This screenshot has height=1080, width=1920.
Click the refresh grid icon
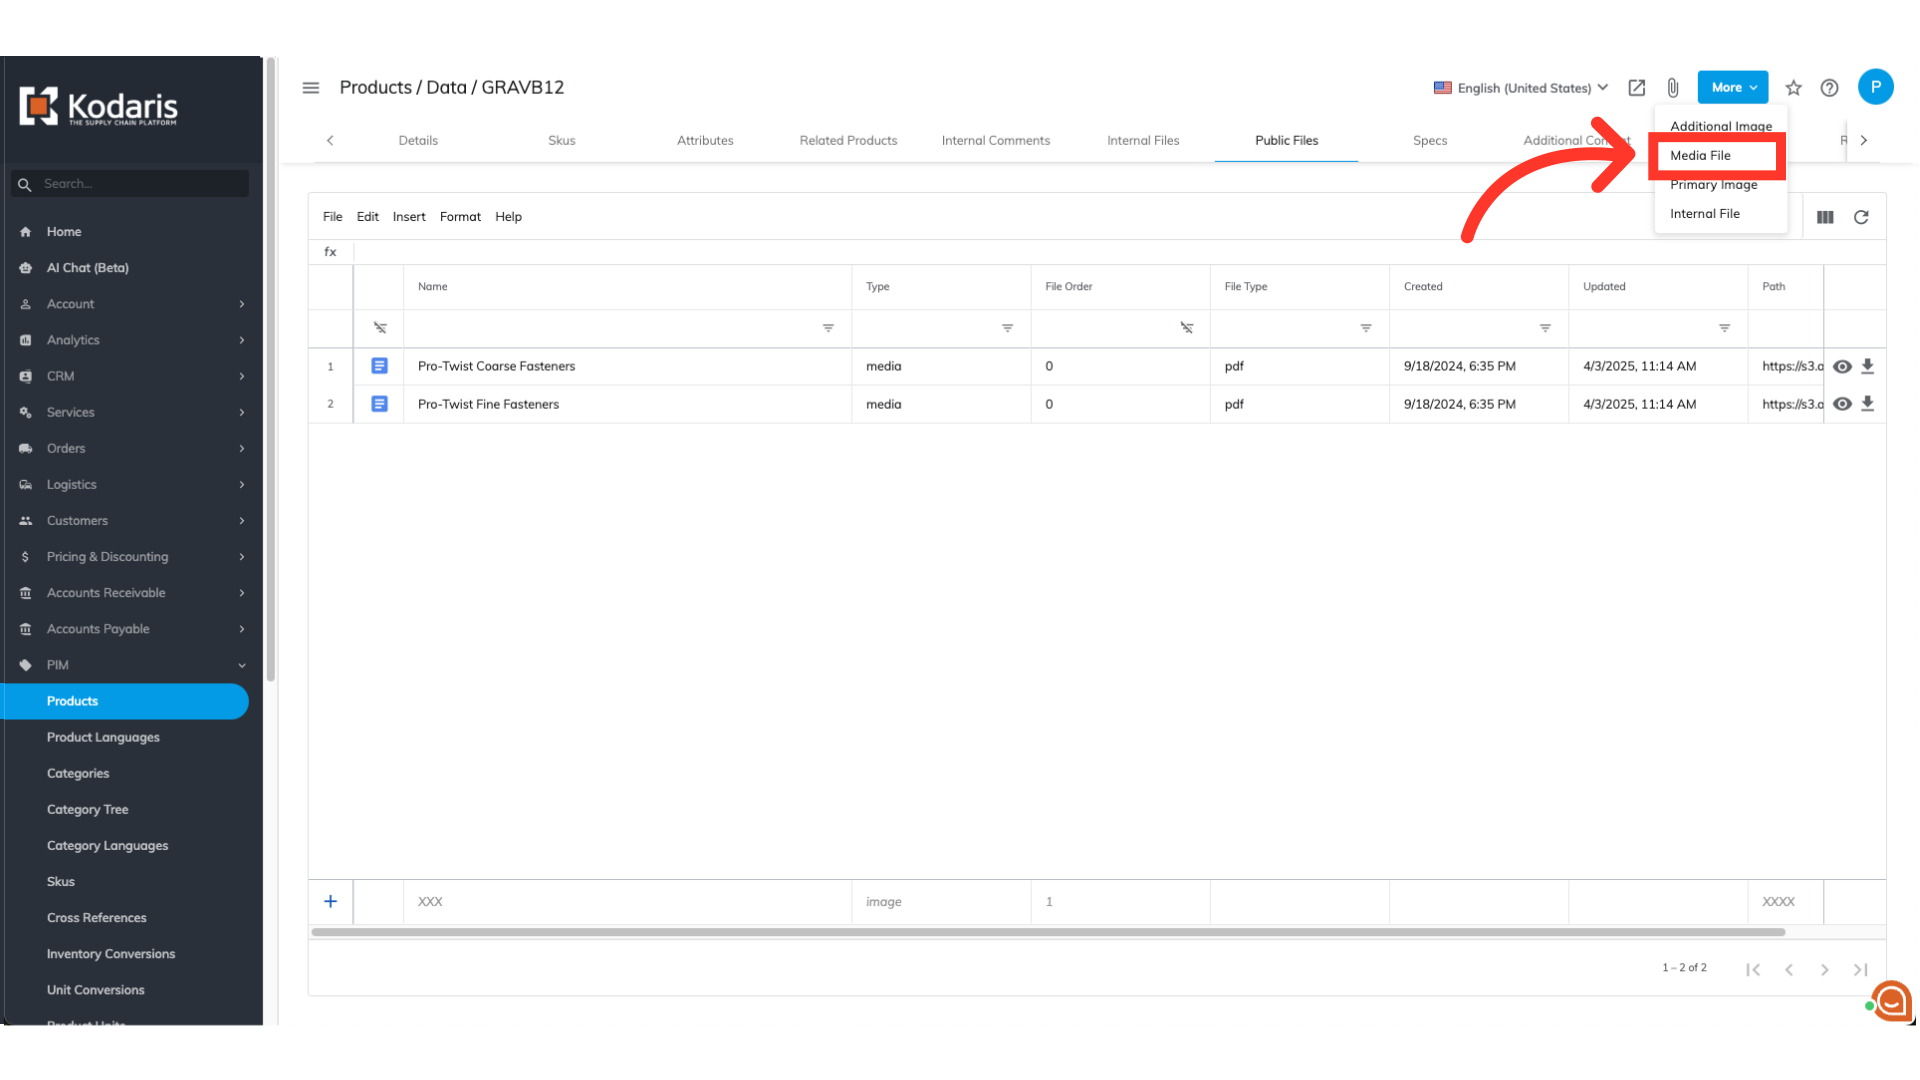1861,217
